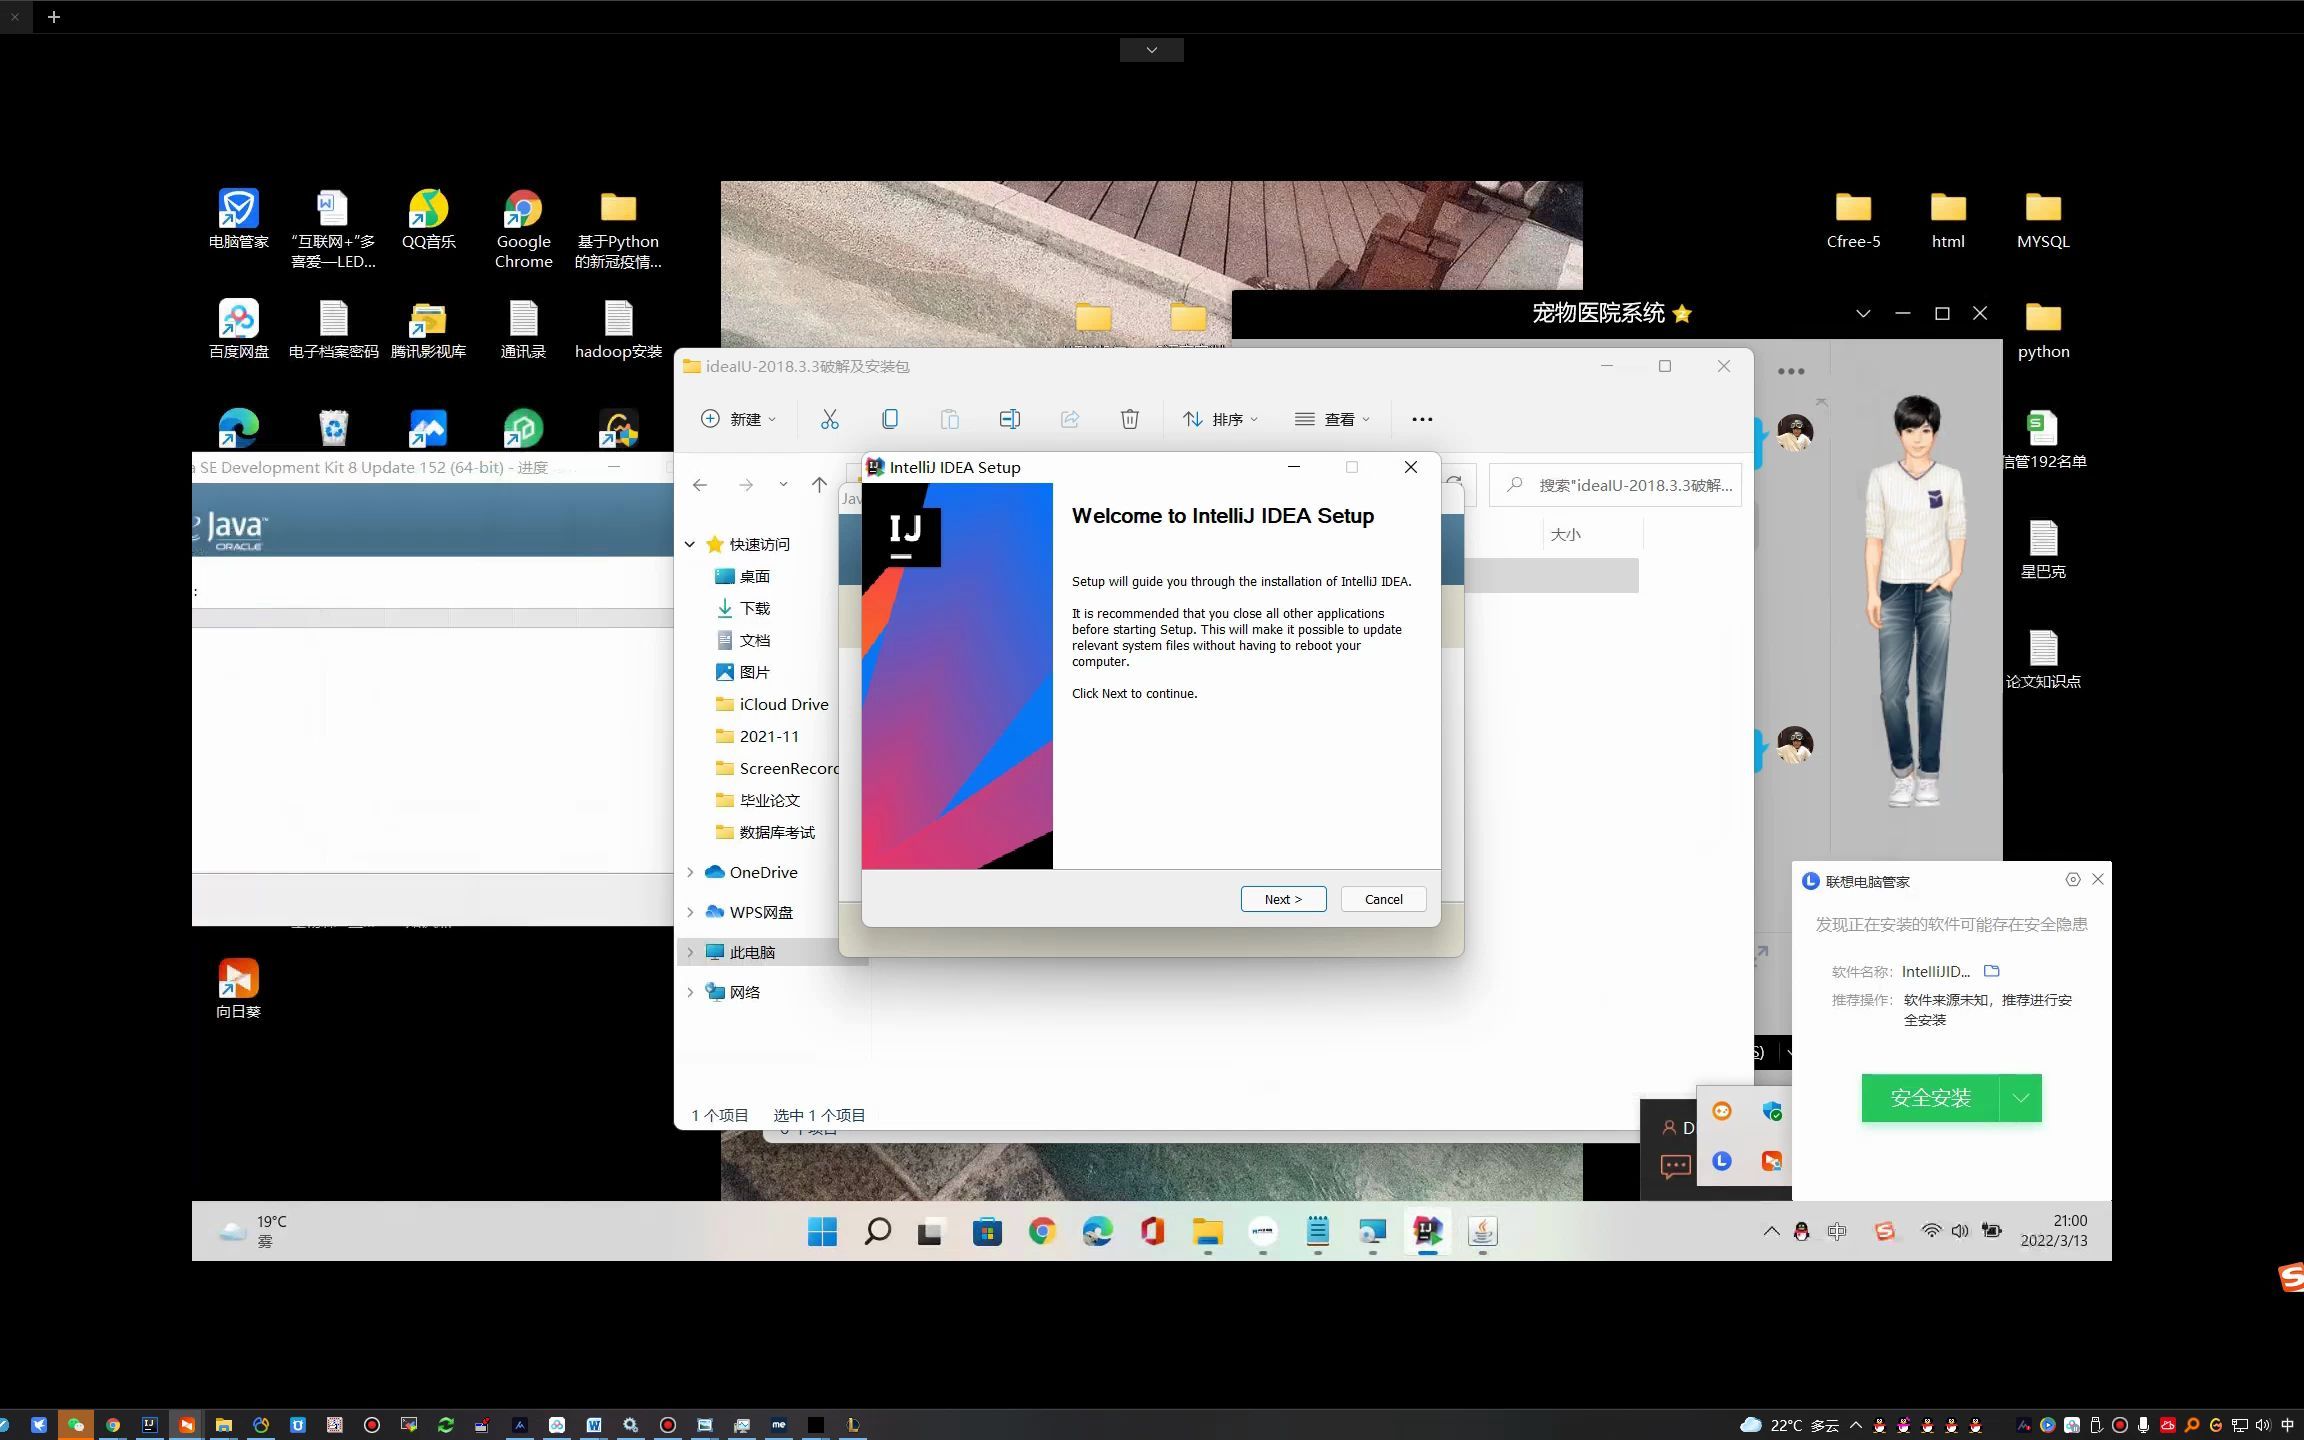The image size is (2304, 1440).
Task: Expand the 网络 tree node
Action: pos(690,992)
